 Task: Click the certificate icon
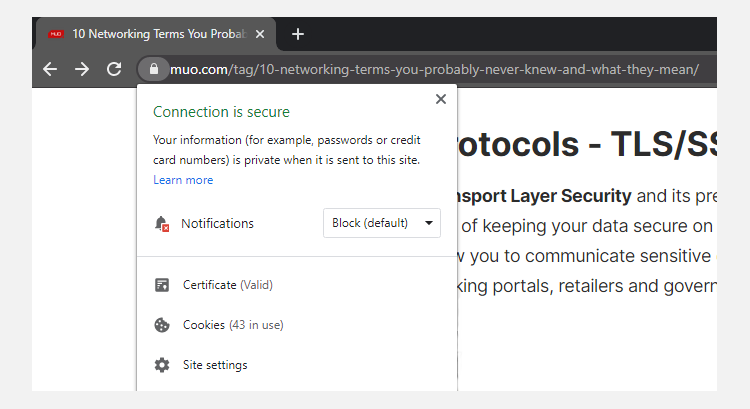pos(162,285)
